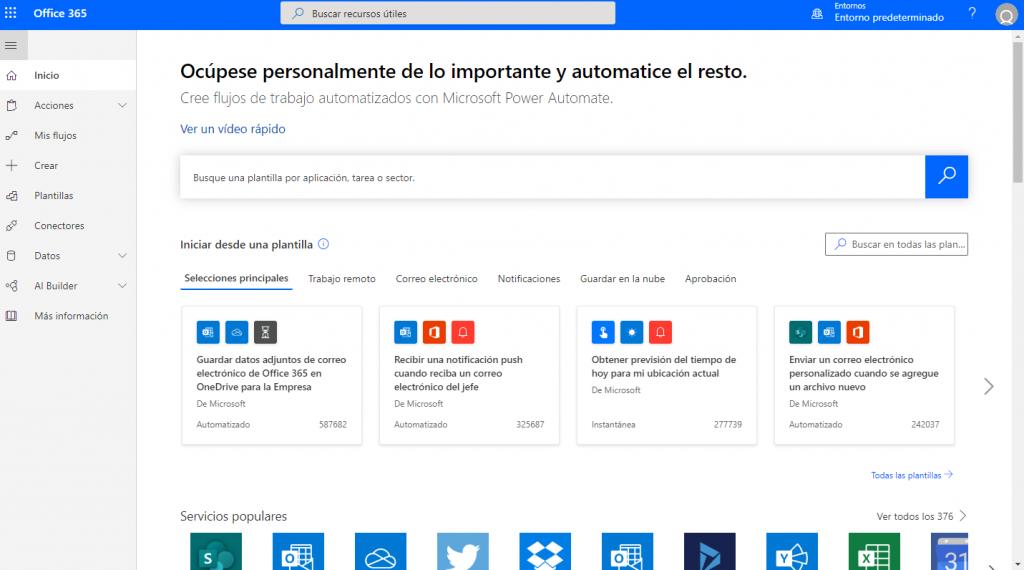
Task: Open the SharePoint service tile
Action: 216,551
